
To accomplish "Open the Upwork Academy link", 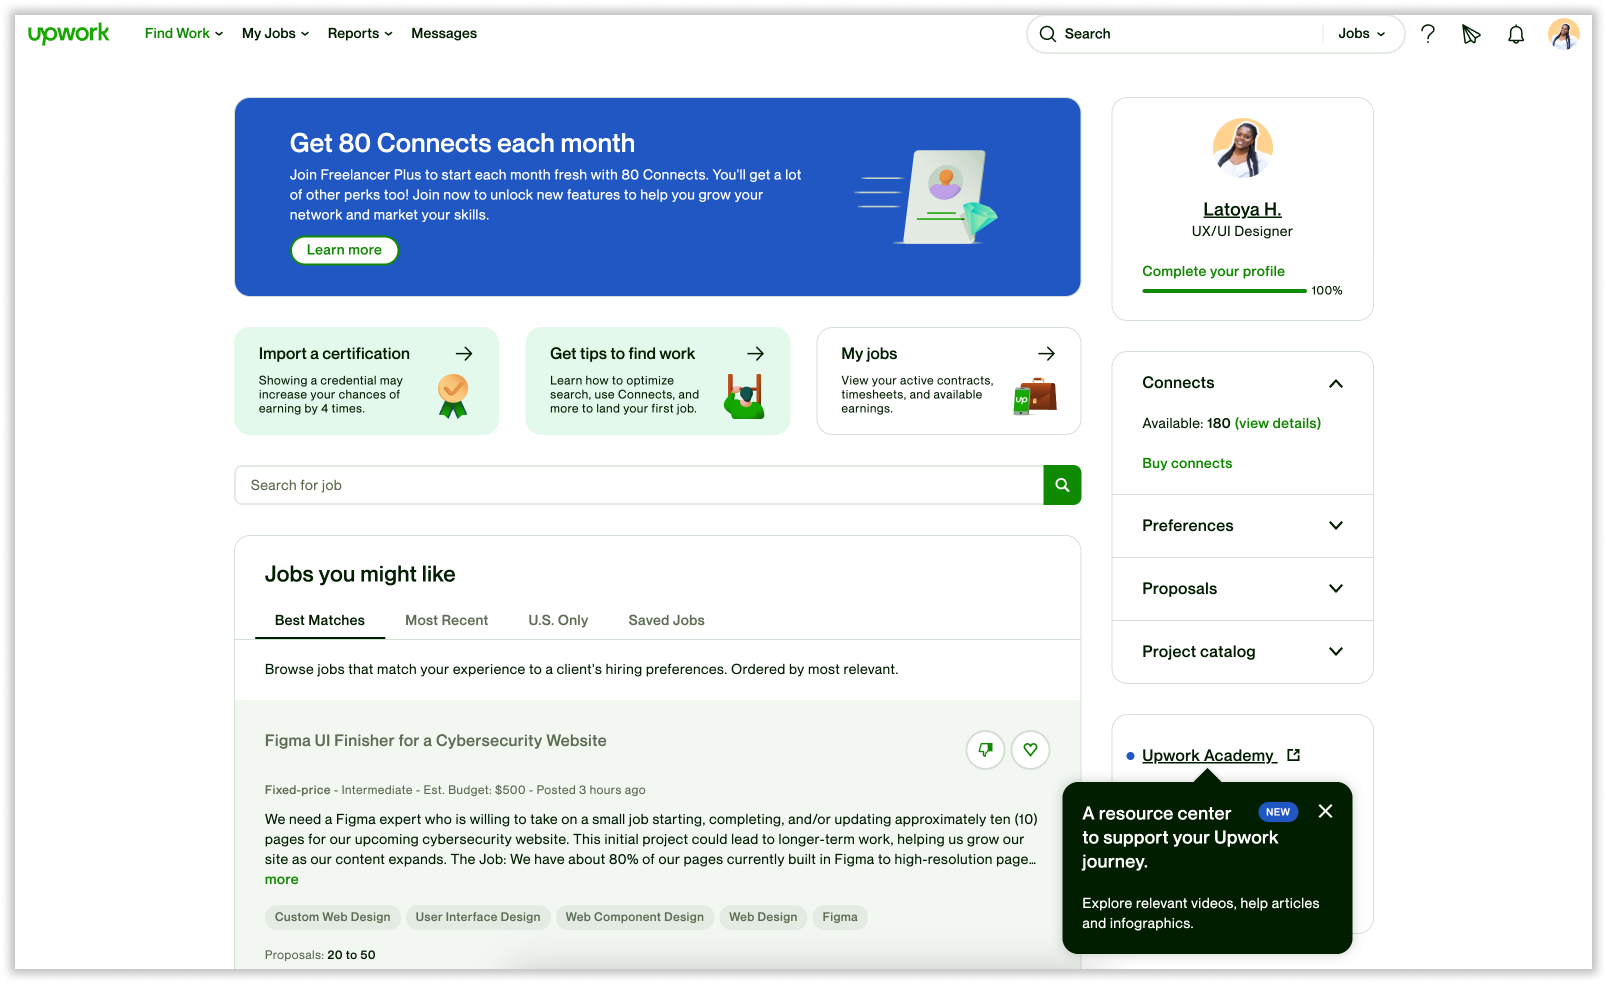I will pos(1209,755).
